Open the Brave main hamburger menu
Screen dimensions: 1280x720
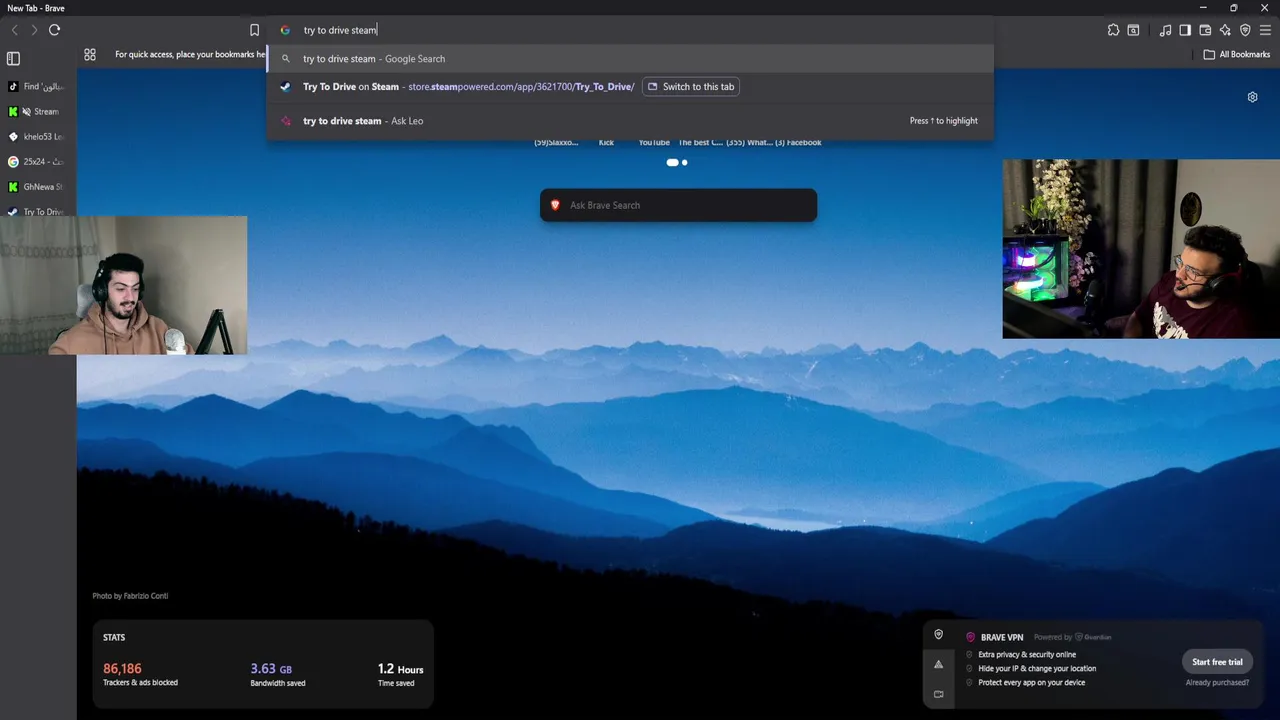(1265, 30)
